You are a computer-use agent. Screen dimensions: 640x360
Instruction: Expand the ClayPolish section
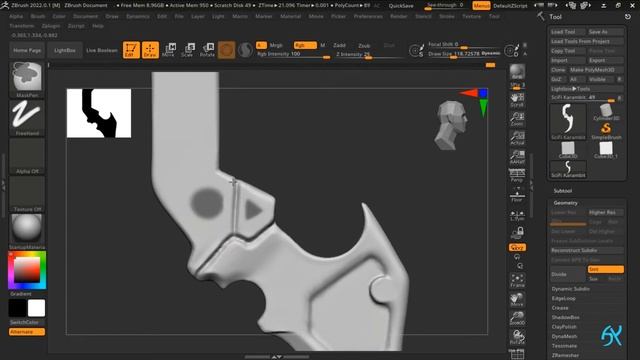(x=564, y=327)
